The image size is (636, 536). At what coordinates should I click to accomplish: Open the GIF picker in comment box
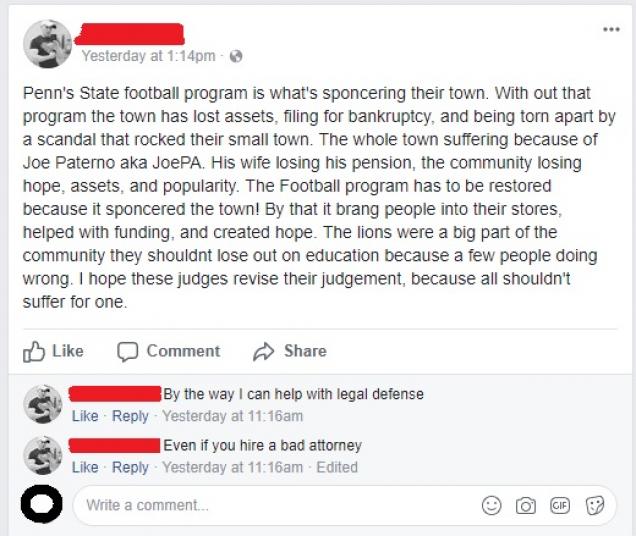coord(560,506)
